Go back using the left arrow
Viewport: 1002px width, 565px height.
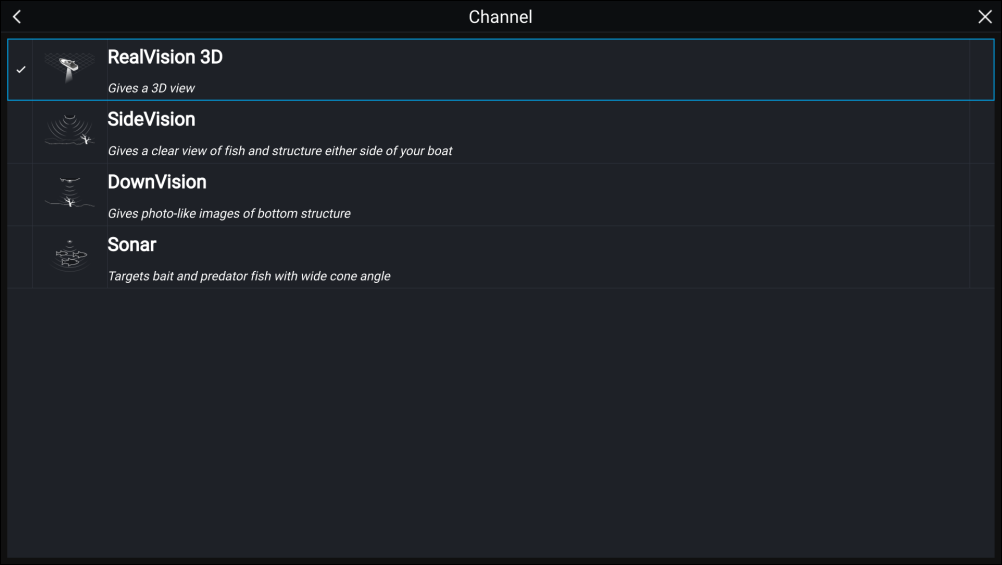tap(17, 17)
